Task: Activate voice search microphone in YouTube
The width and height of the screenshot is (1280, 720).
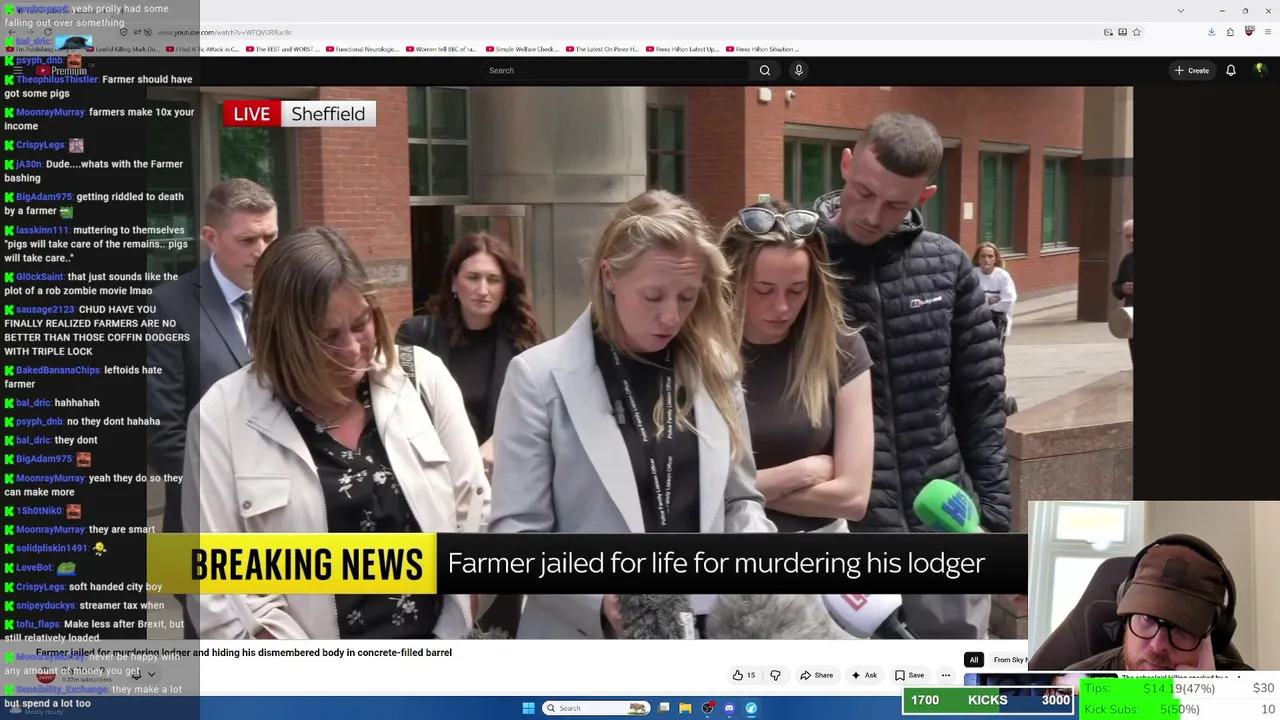Action: click(x=798, y=70)
